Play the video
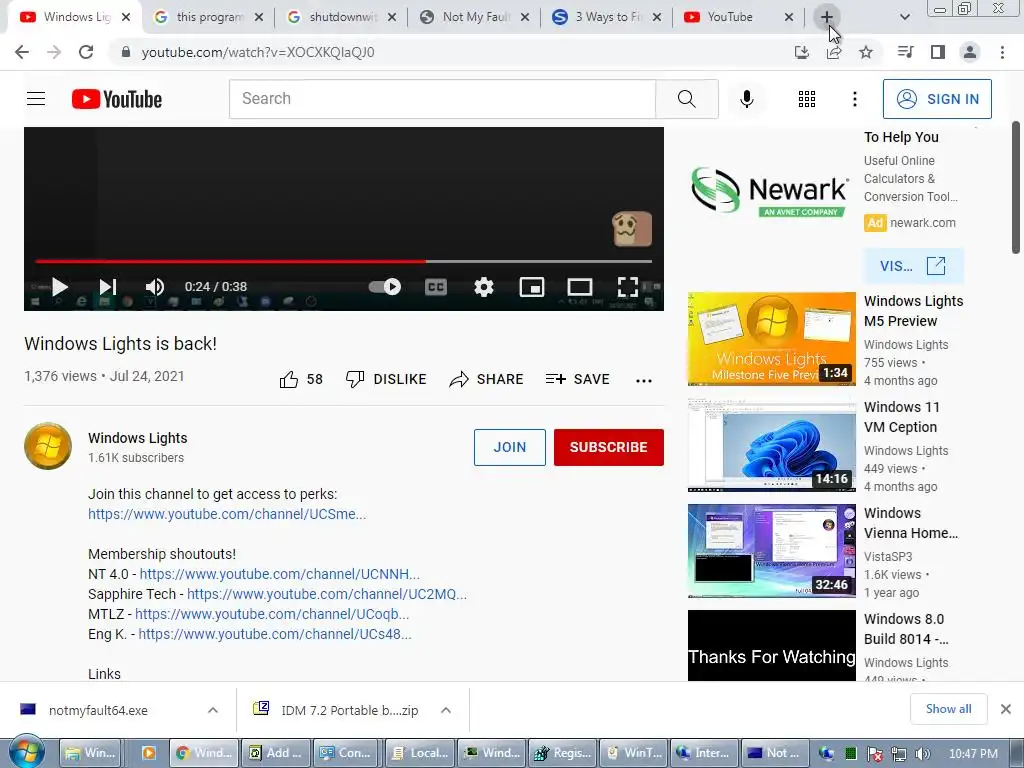This screenshot has height=768, width=1024. coord(59,287)
